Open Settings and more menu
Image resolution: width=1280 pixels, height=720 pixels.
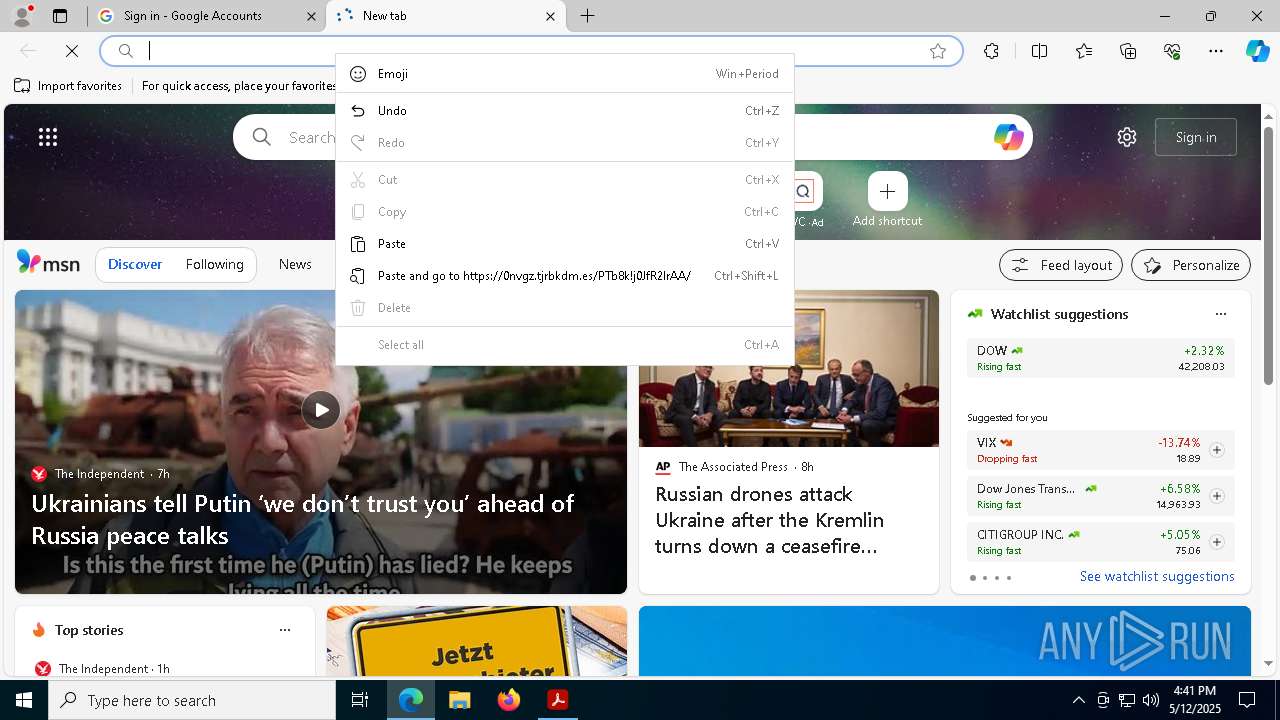[1216, 51]
